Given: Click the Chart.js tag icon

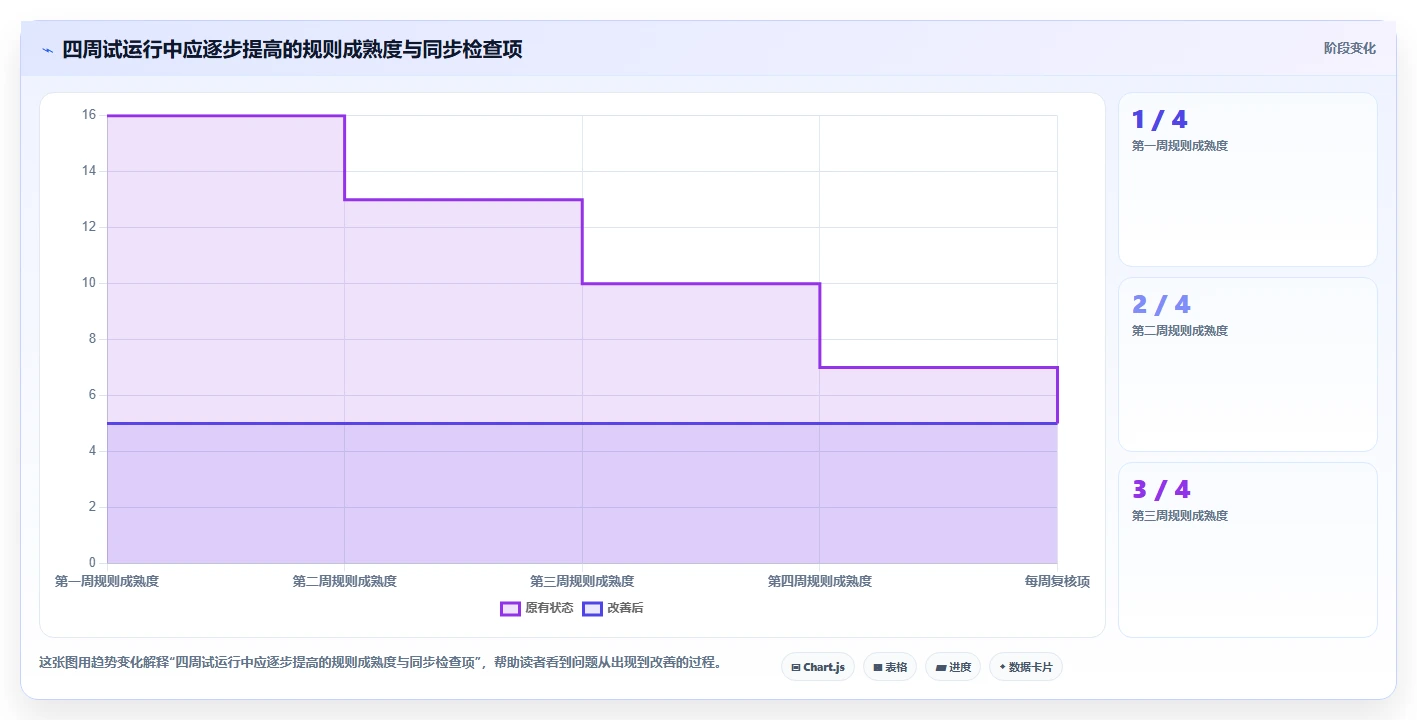Looking at the screenshot, I should [796, 667].
